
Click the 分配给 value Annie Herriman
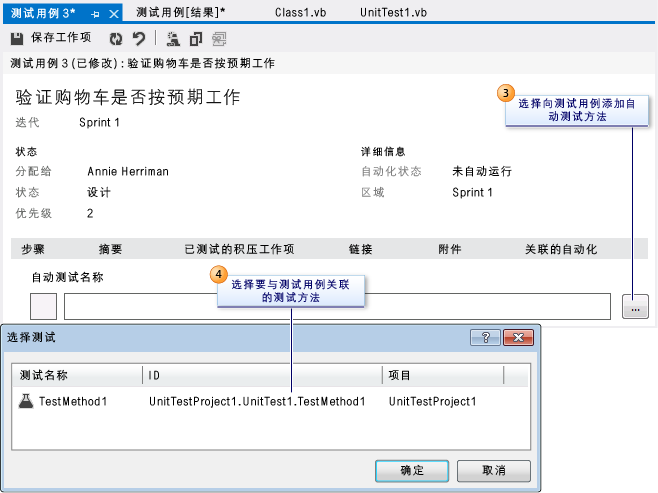pos(128,171)
